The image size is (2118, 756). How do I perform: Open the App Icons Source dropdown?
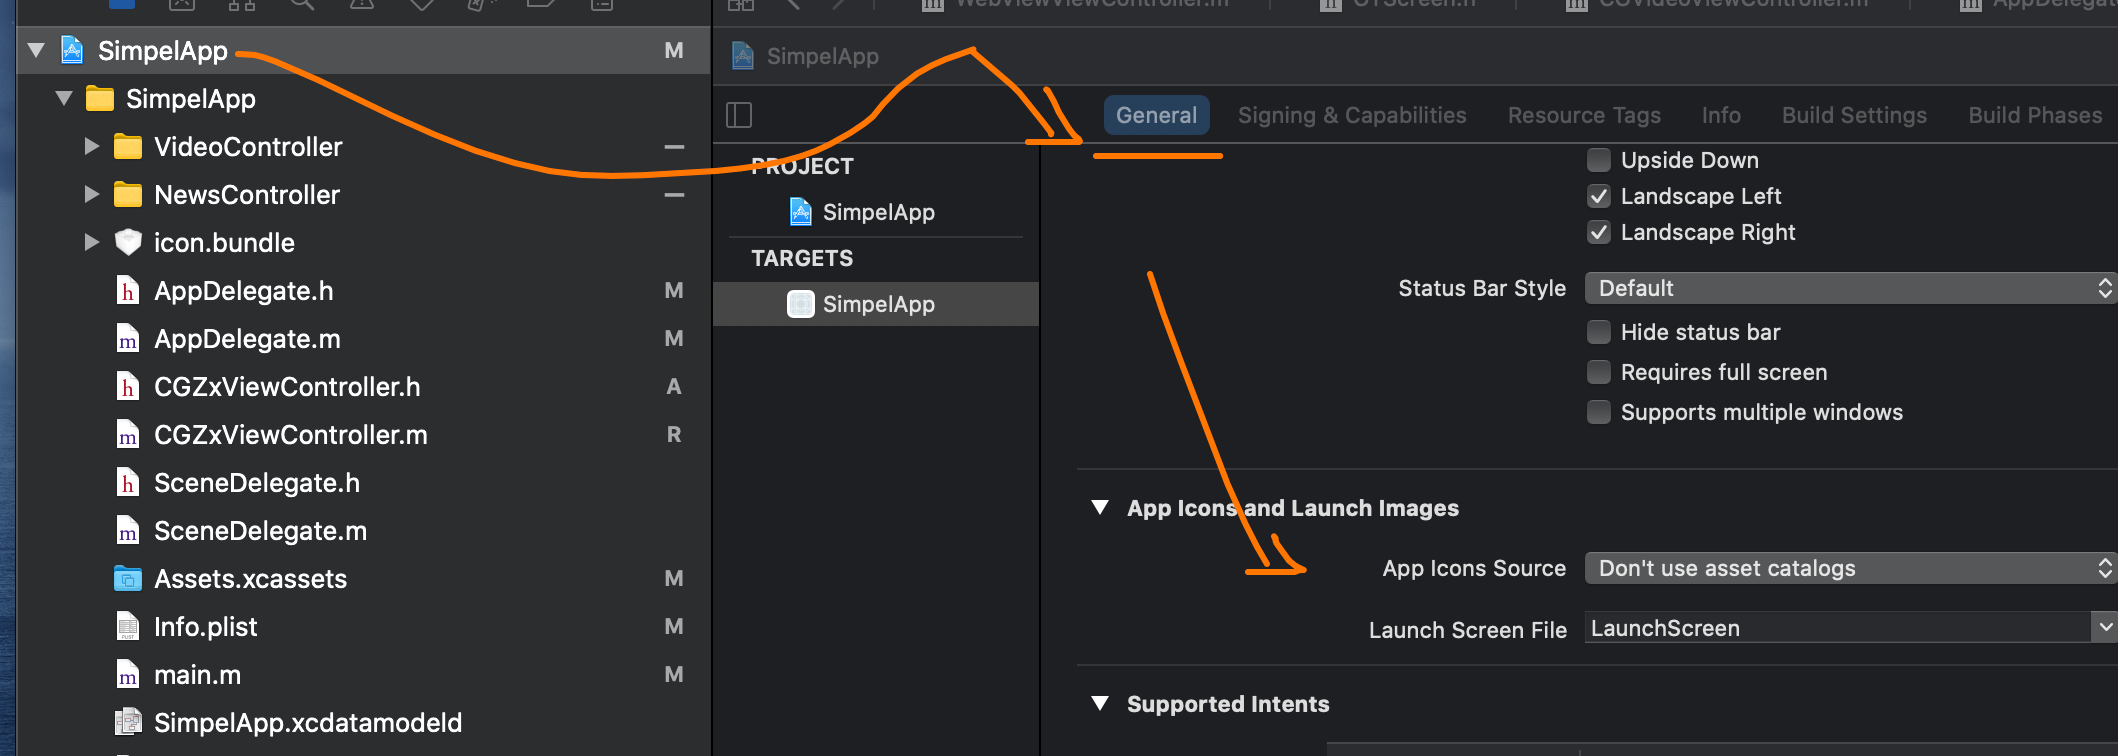click(1850, 568)
